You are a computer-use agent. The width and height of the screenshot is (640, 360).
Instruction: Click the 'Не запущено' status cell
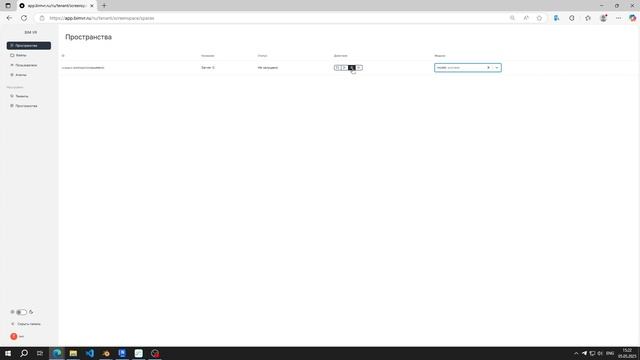coord(268,68)
